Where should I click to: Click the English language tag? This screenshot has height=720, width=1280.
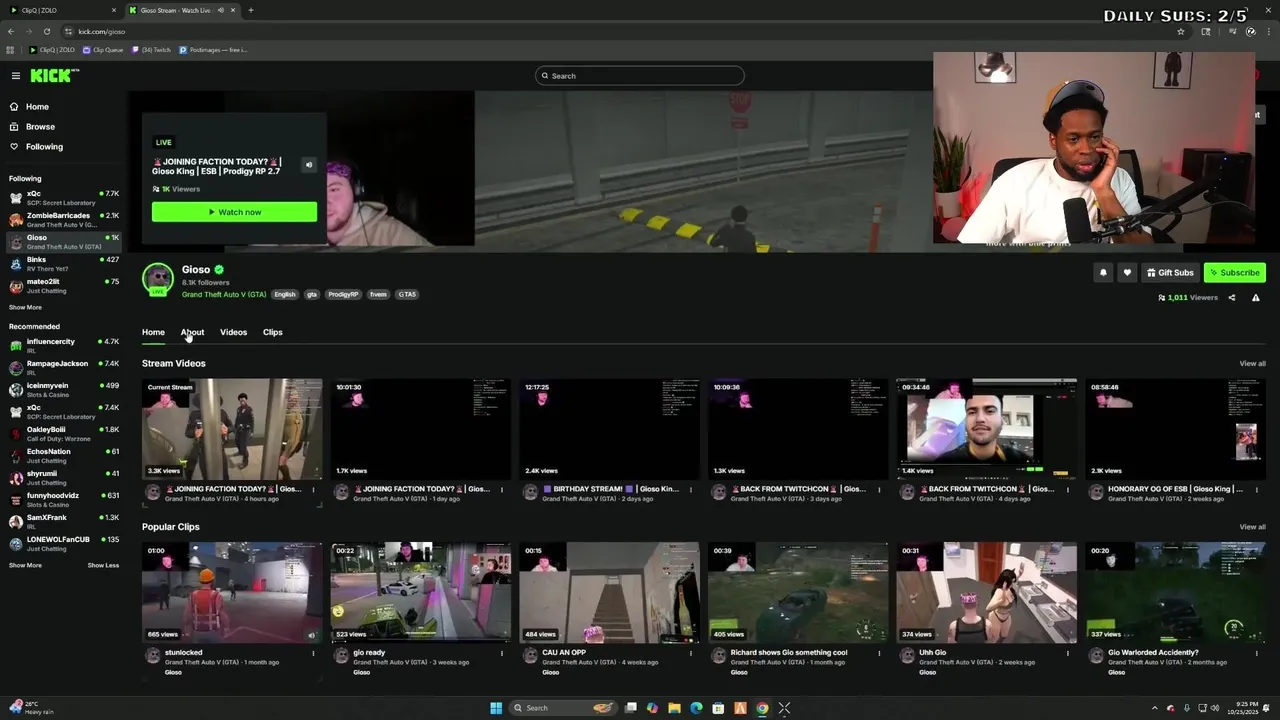(x=285, y=295)
